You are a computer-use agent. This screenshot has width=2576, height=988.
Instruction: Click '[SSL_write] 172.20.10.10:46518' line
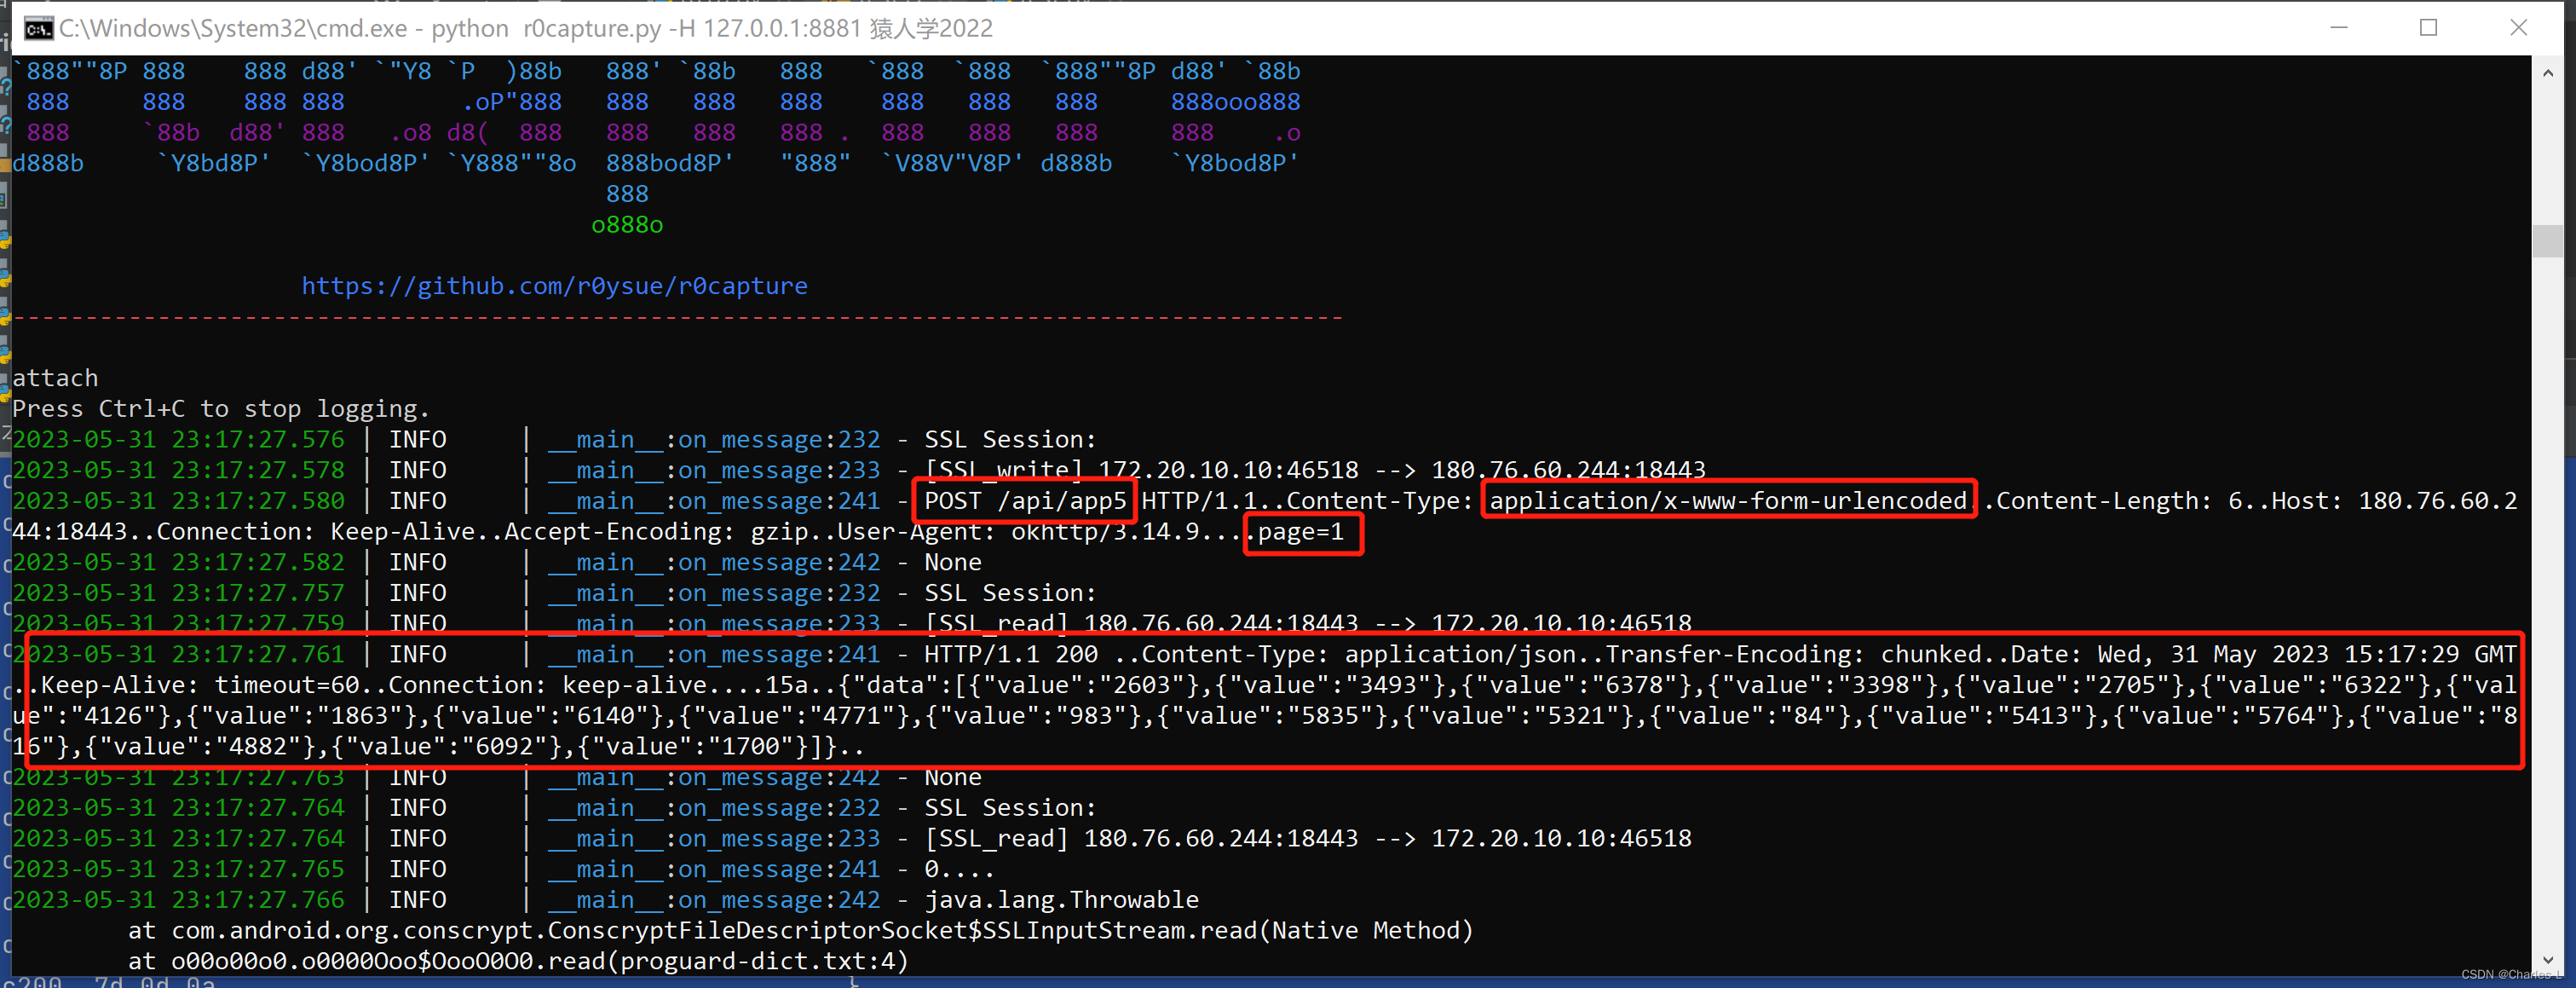(1141, 470)
